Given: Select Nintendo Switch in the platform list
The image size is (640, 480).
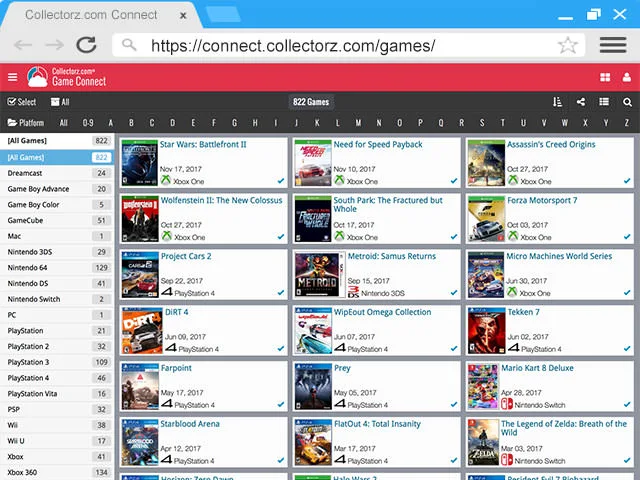Looking at the screenshot, I should [57, 299].
